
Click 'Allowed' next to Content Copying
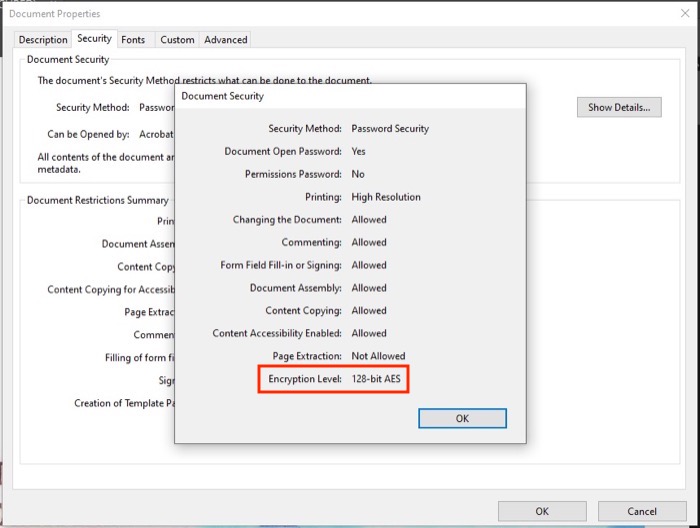[x=369, y=311]
